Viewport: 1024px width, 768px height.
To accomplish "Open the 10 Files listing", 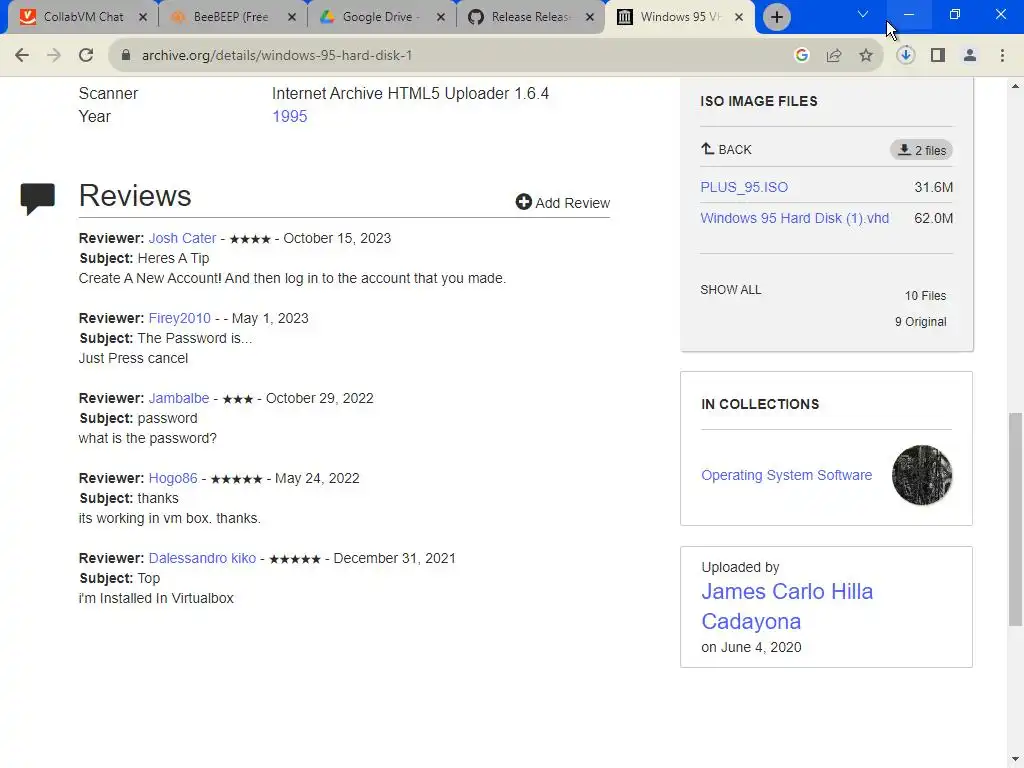I will click(925, 296).
